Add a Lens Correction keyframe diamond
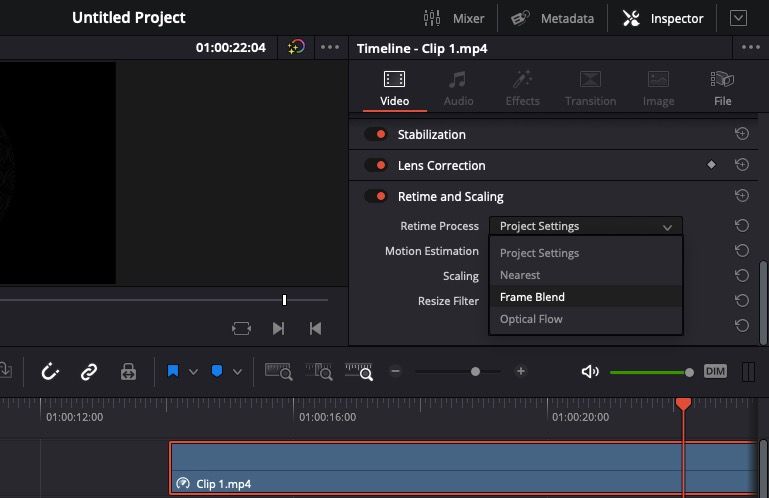 pos(711,165)
